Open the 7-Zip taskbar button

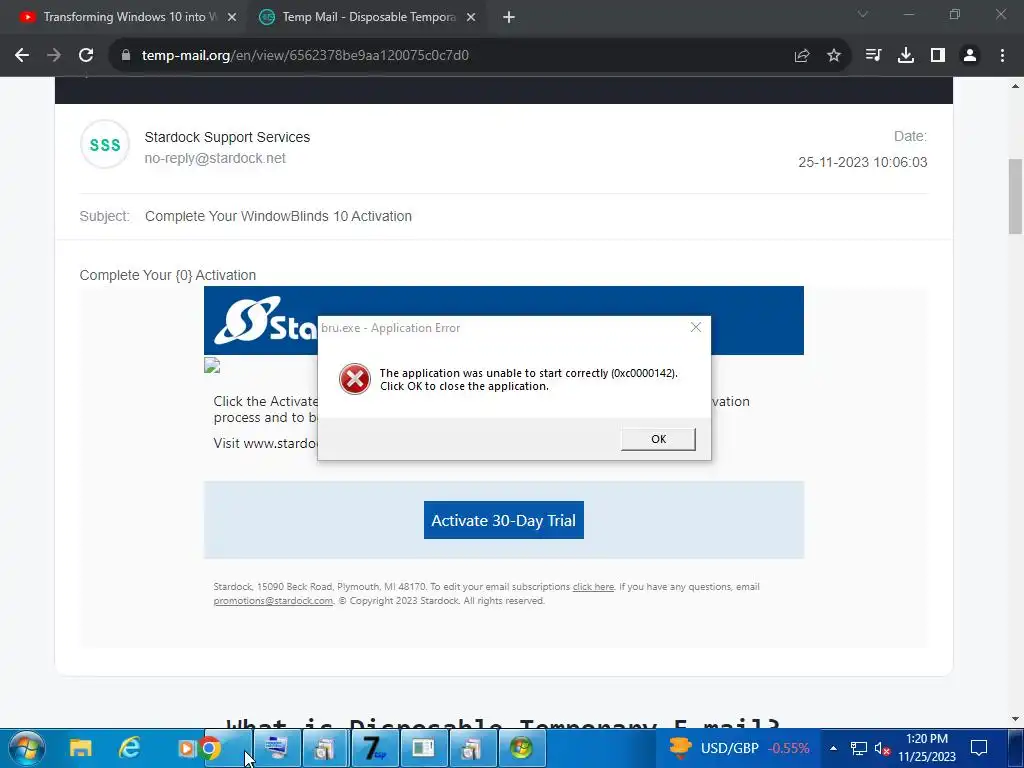[x=375, y=748]
